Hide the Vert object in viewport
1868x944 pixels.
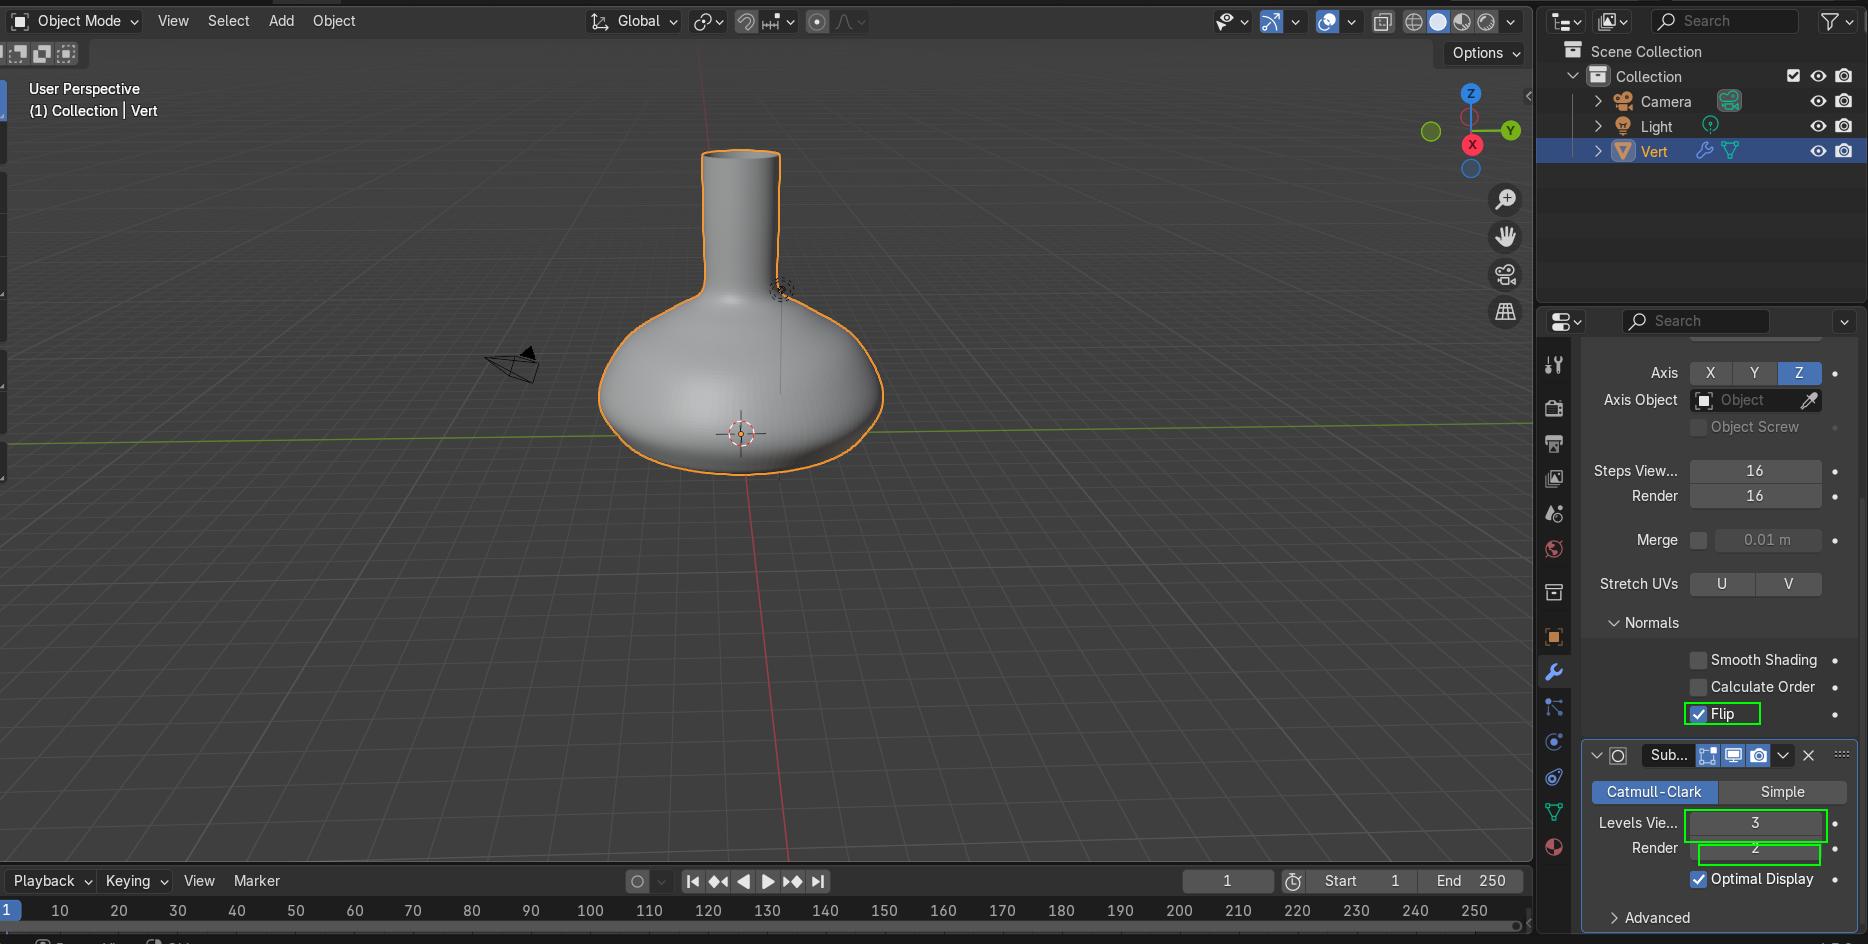click(1818, 151)
